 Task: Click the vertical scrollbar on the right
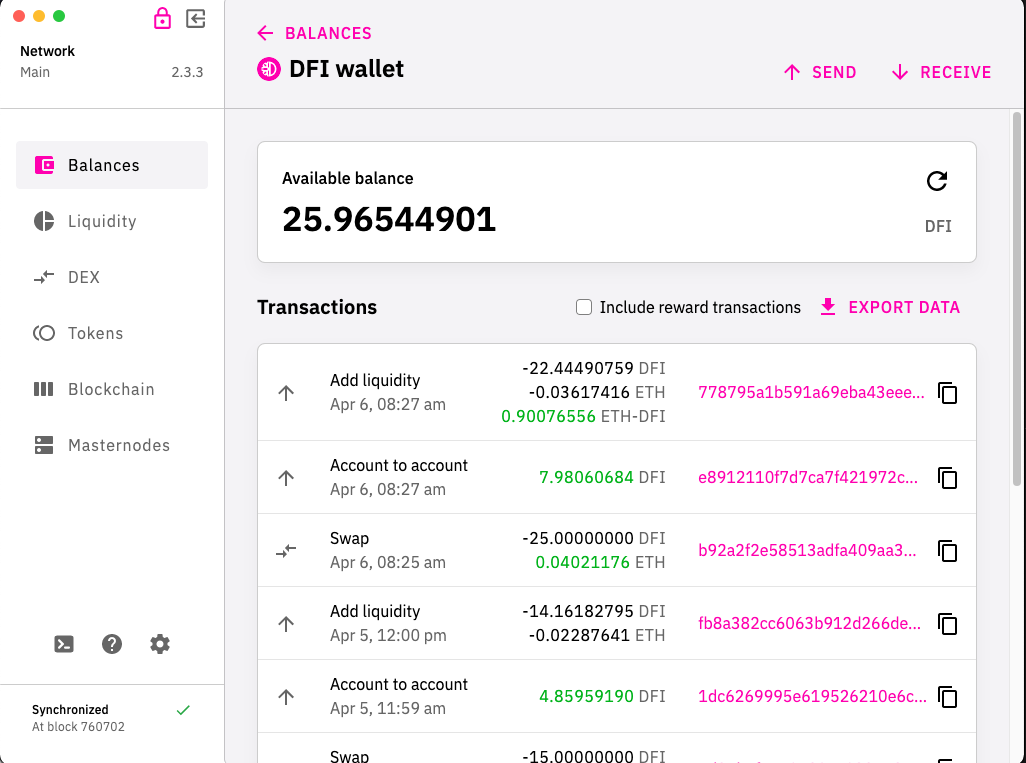[x=1016, y=298]
